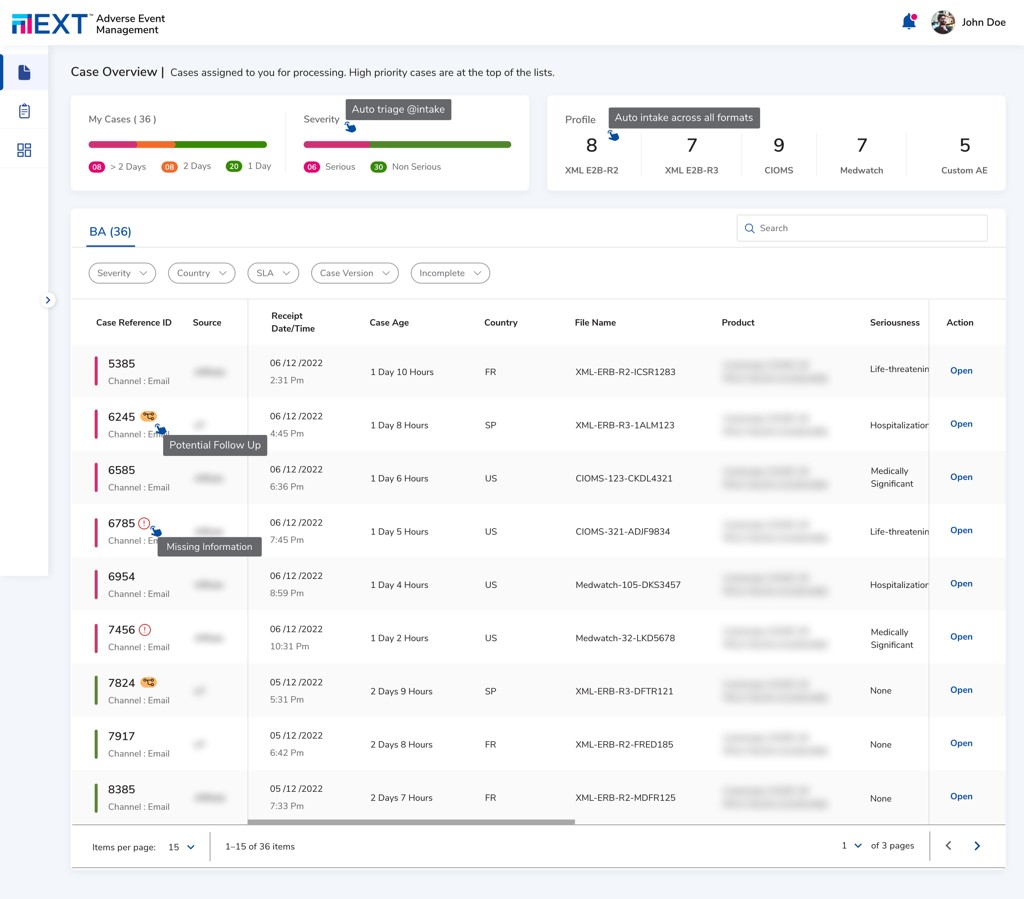This screenshot has width=1024, height=899.
Task: Open the dashboard grid icon in the sidebar
Action: [26, 150]
